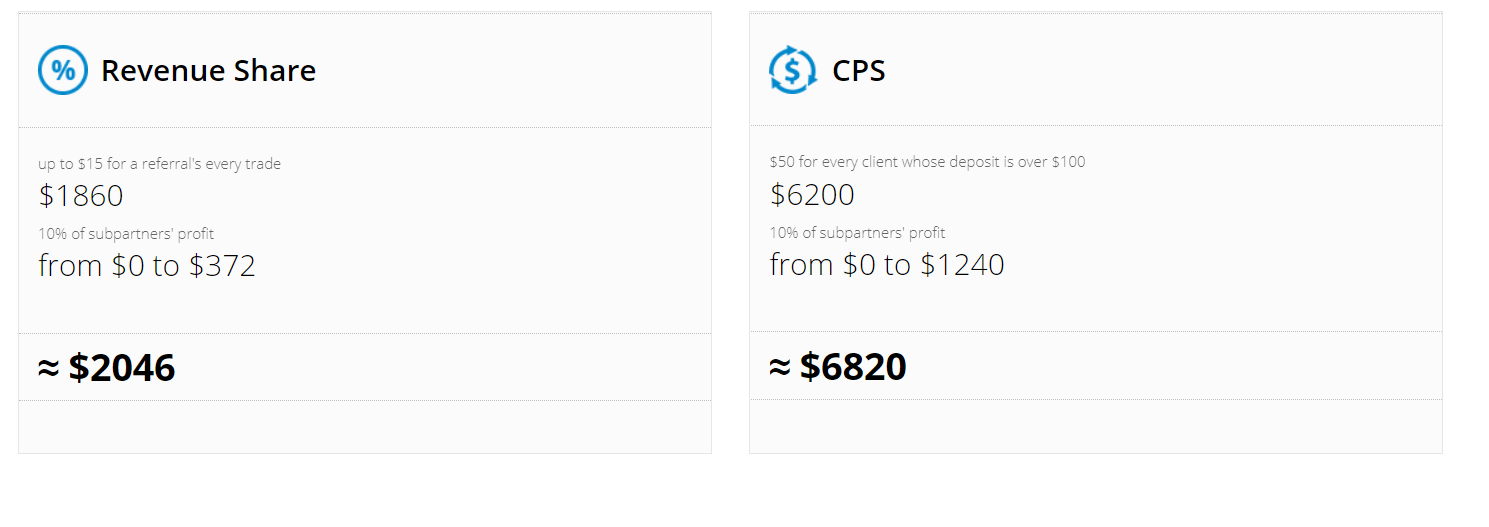This screenshot has height=527, width=1489.
Task: Click the CPS dollar cycle icon
Action: pos(793,70)
